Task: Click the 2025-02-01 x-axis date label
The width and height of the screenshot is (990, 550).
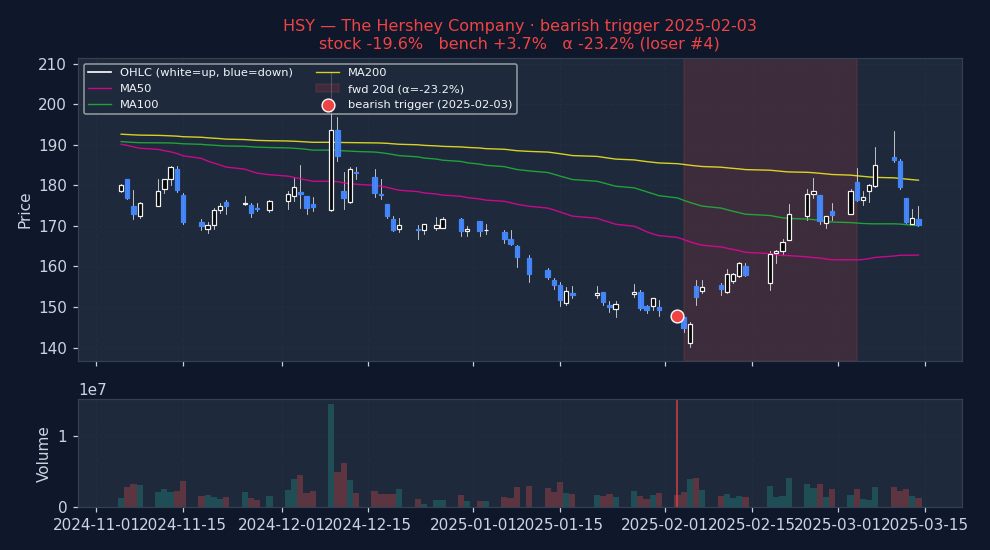Action: click(x=665, y=525)
